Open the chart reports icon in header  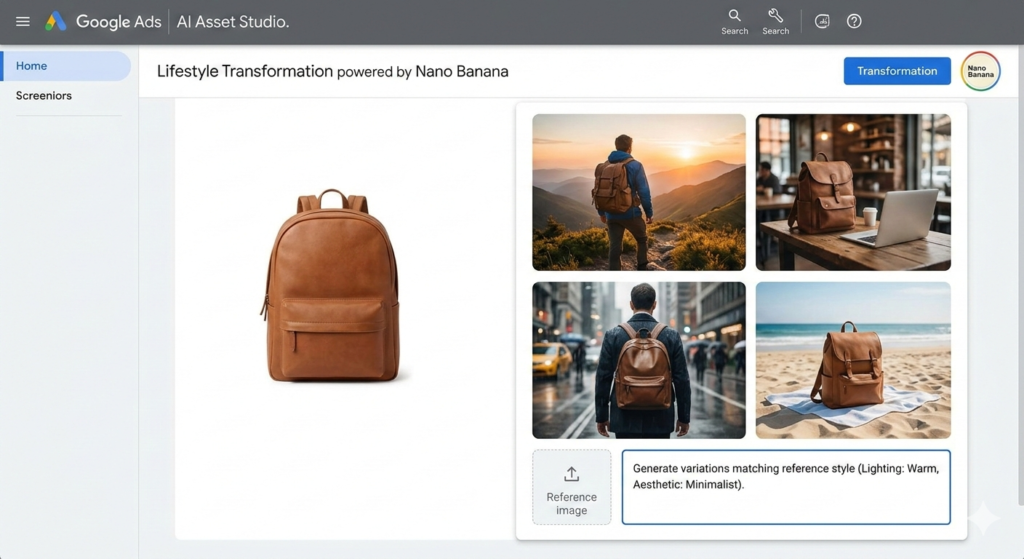tap(822, 21)
